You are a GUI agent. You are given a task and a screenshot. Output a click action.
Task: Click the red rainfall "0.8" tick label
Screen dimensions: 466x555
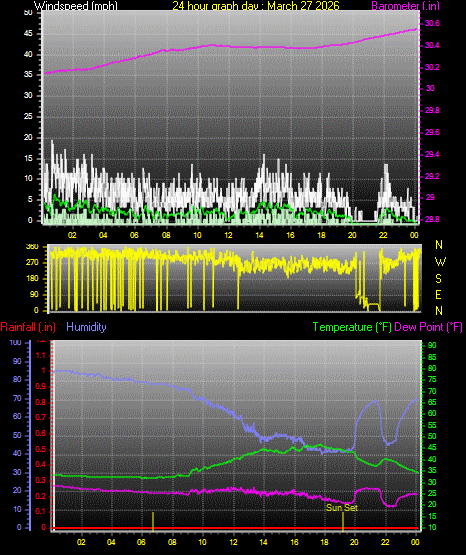[41, 402]
